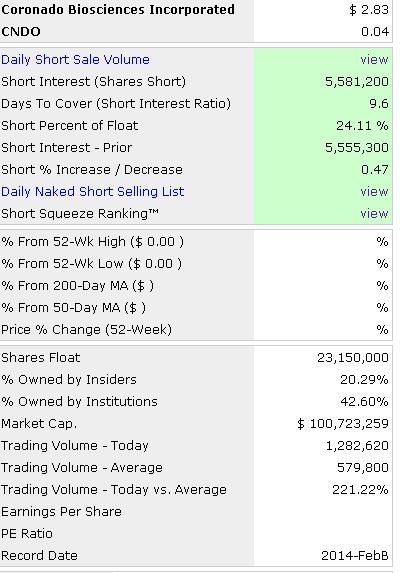Click the PE Ratio label

(x=27, y=534)
